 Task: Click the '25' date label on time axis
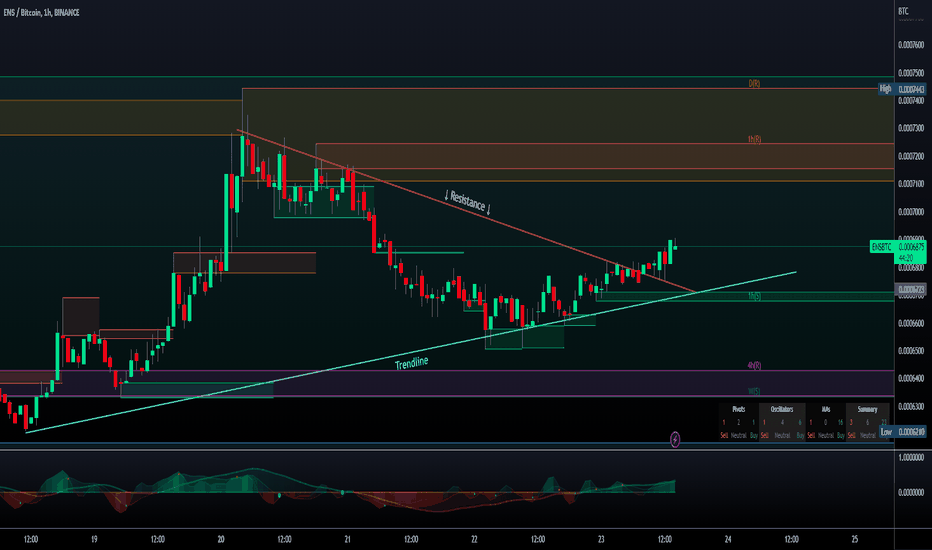click(855, 539)
